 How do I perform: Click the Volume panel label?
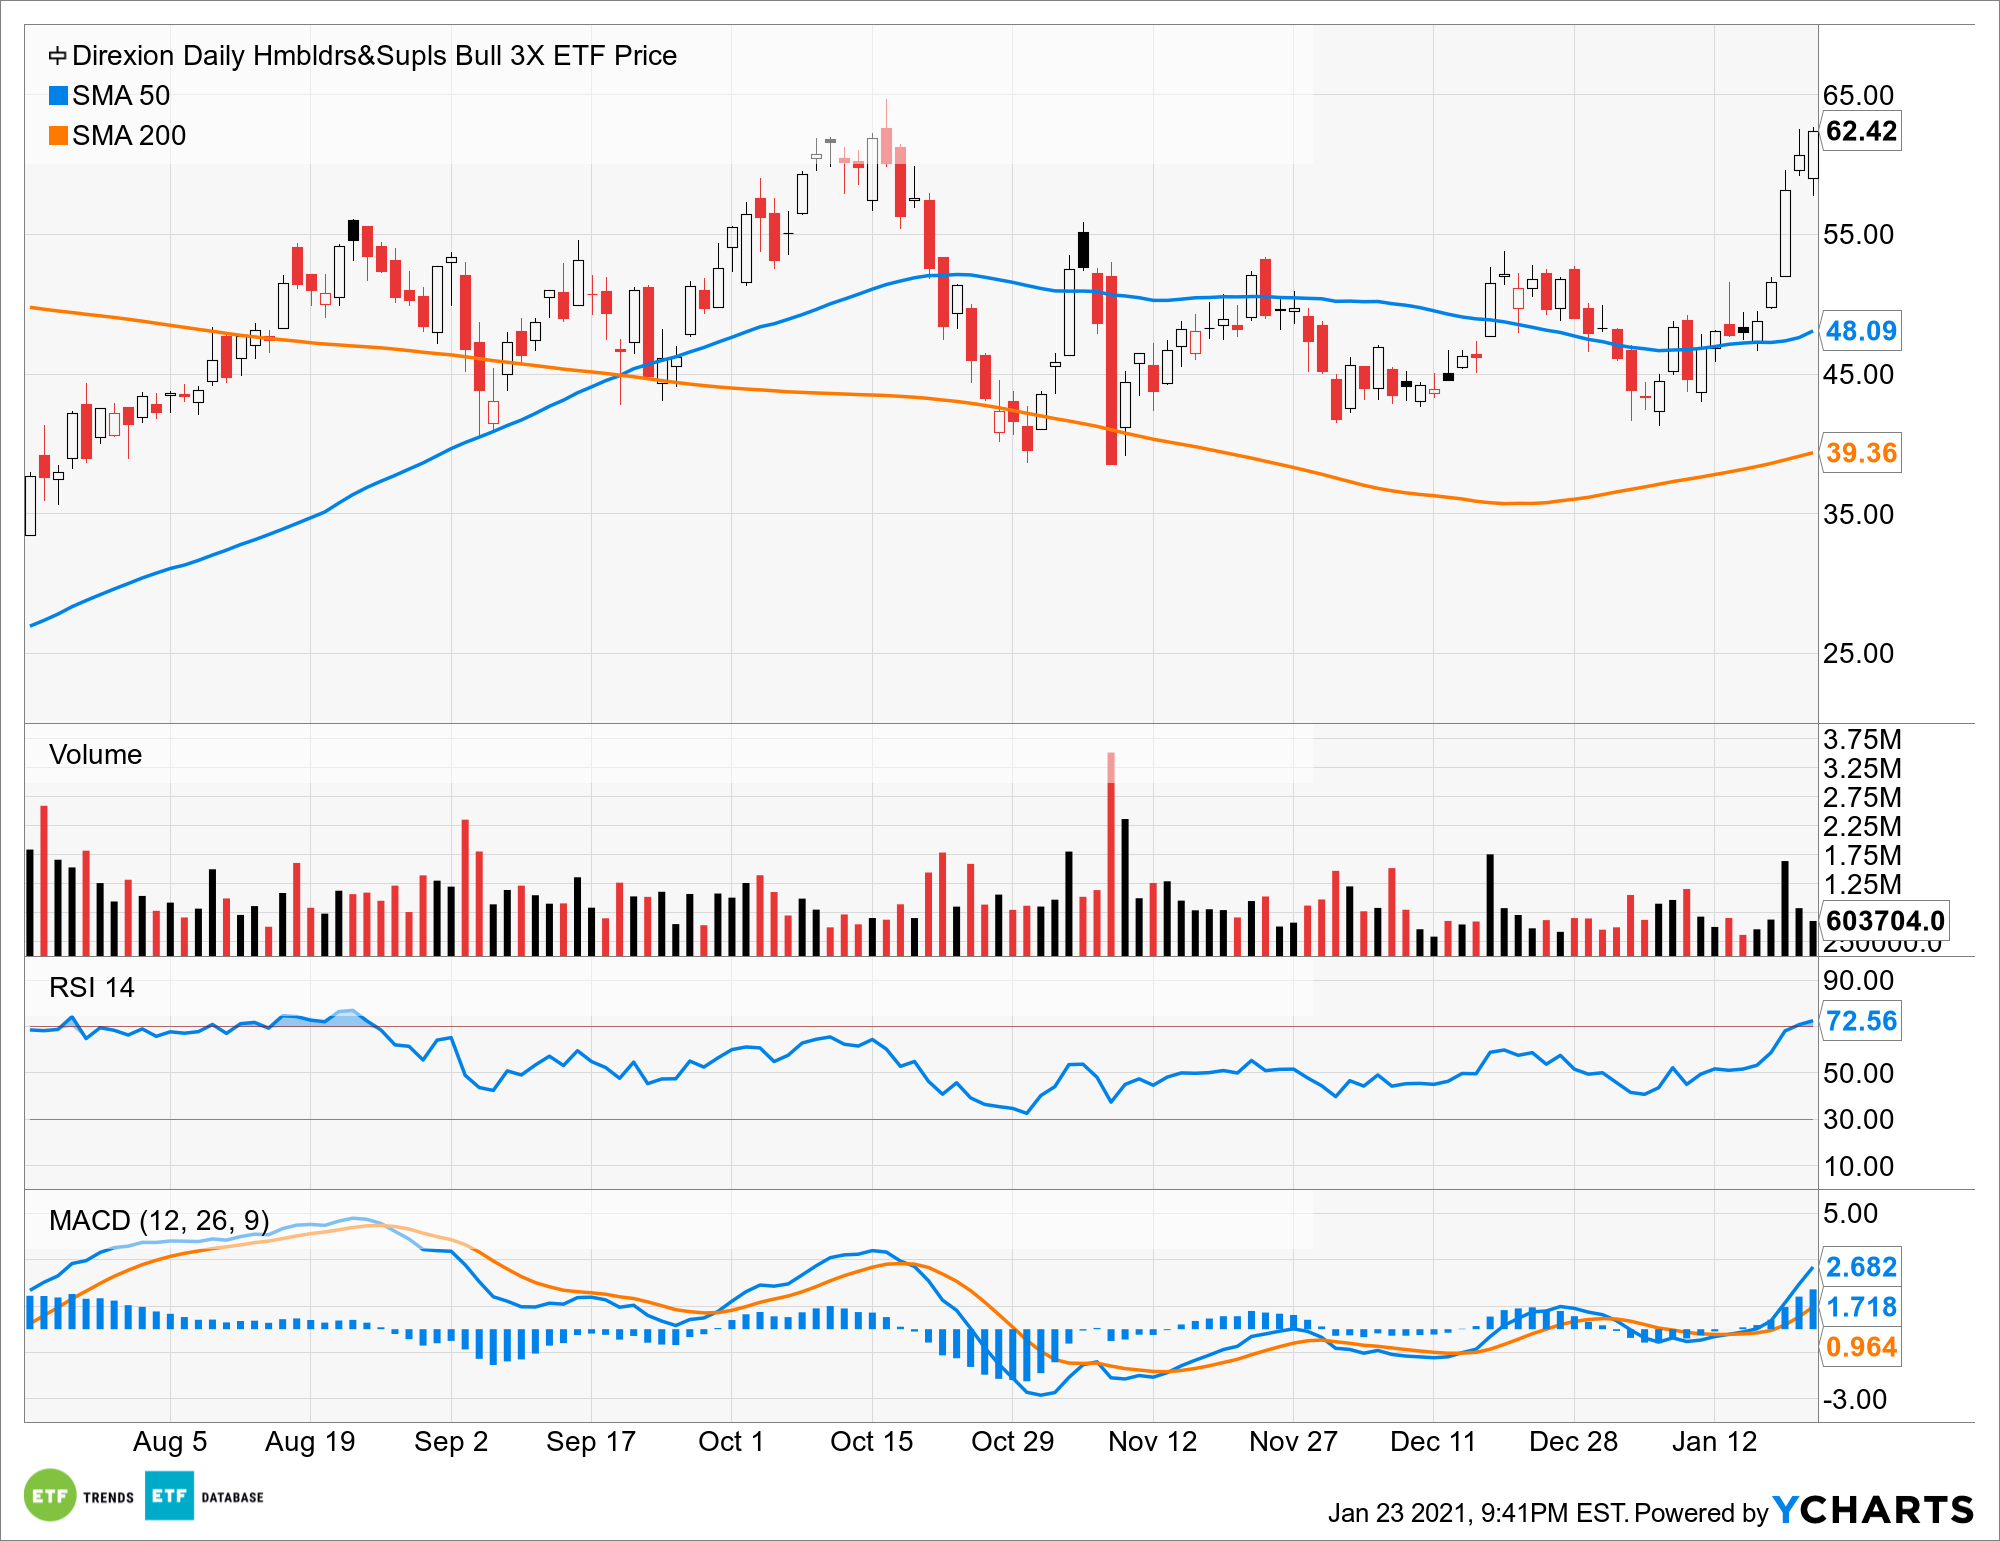[x=95, y=755]
